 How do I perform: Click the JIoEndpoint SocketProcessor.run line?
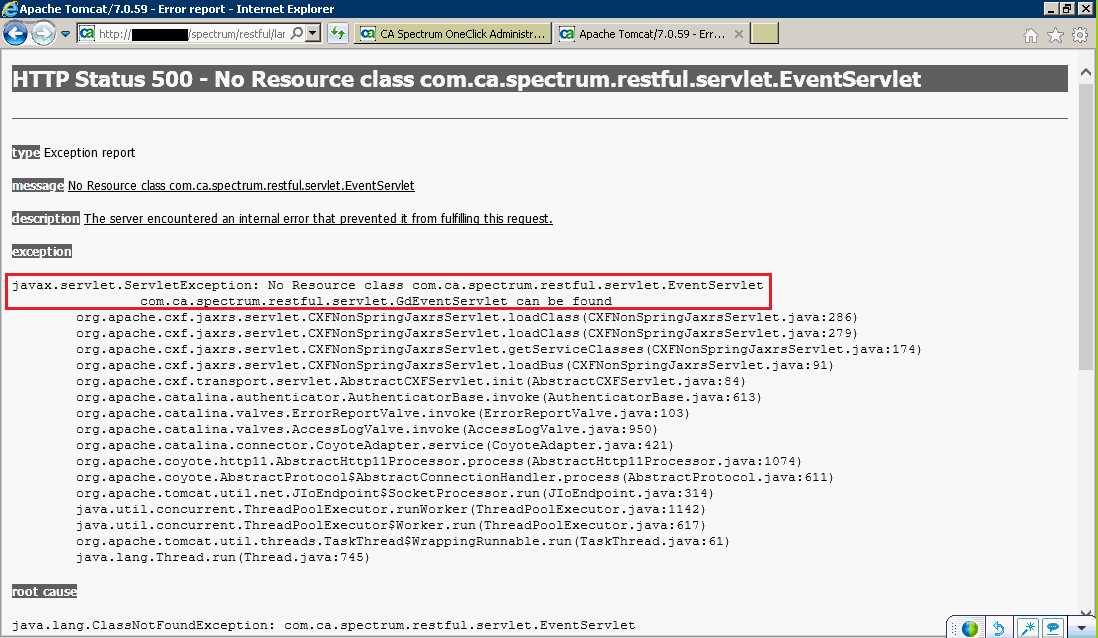pyautogui.click(x=395, y=494)
